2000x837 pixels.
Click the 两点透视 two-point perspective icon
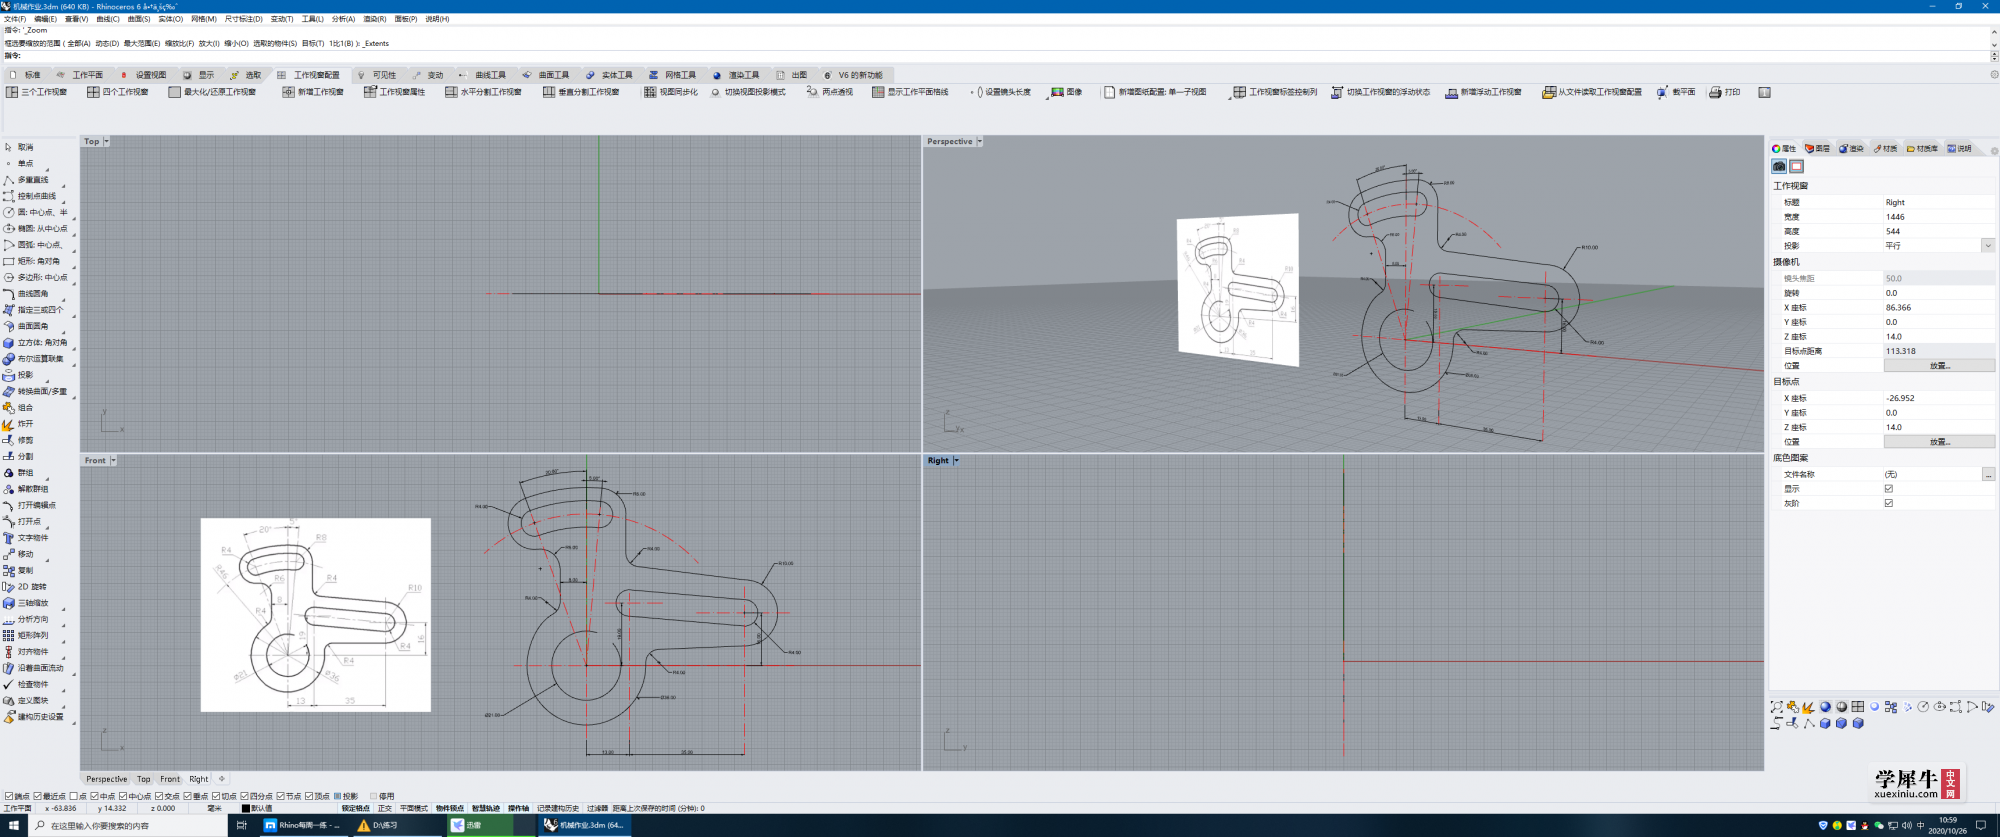[812, 92]
